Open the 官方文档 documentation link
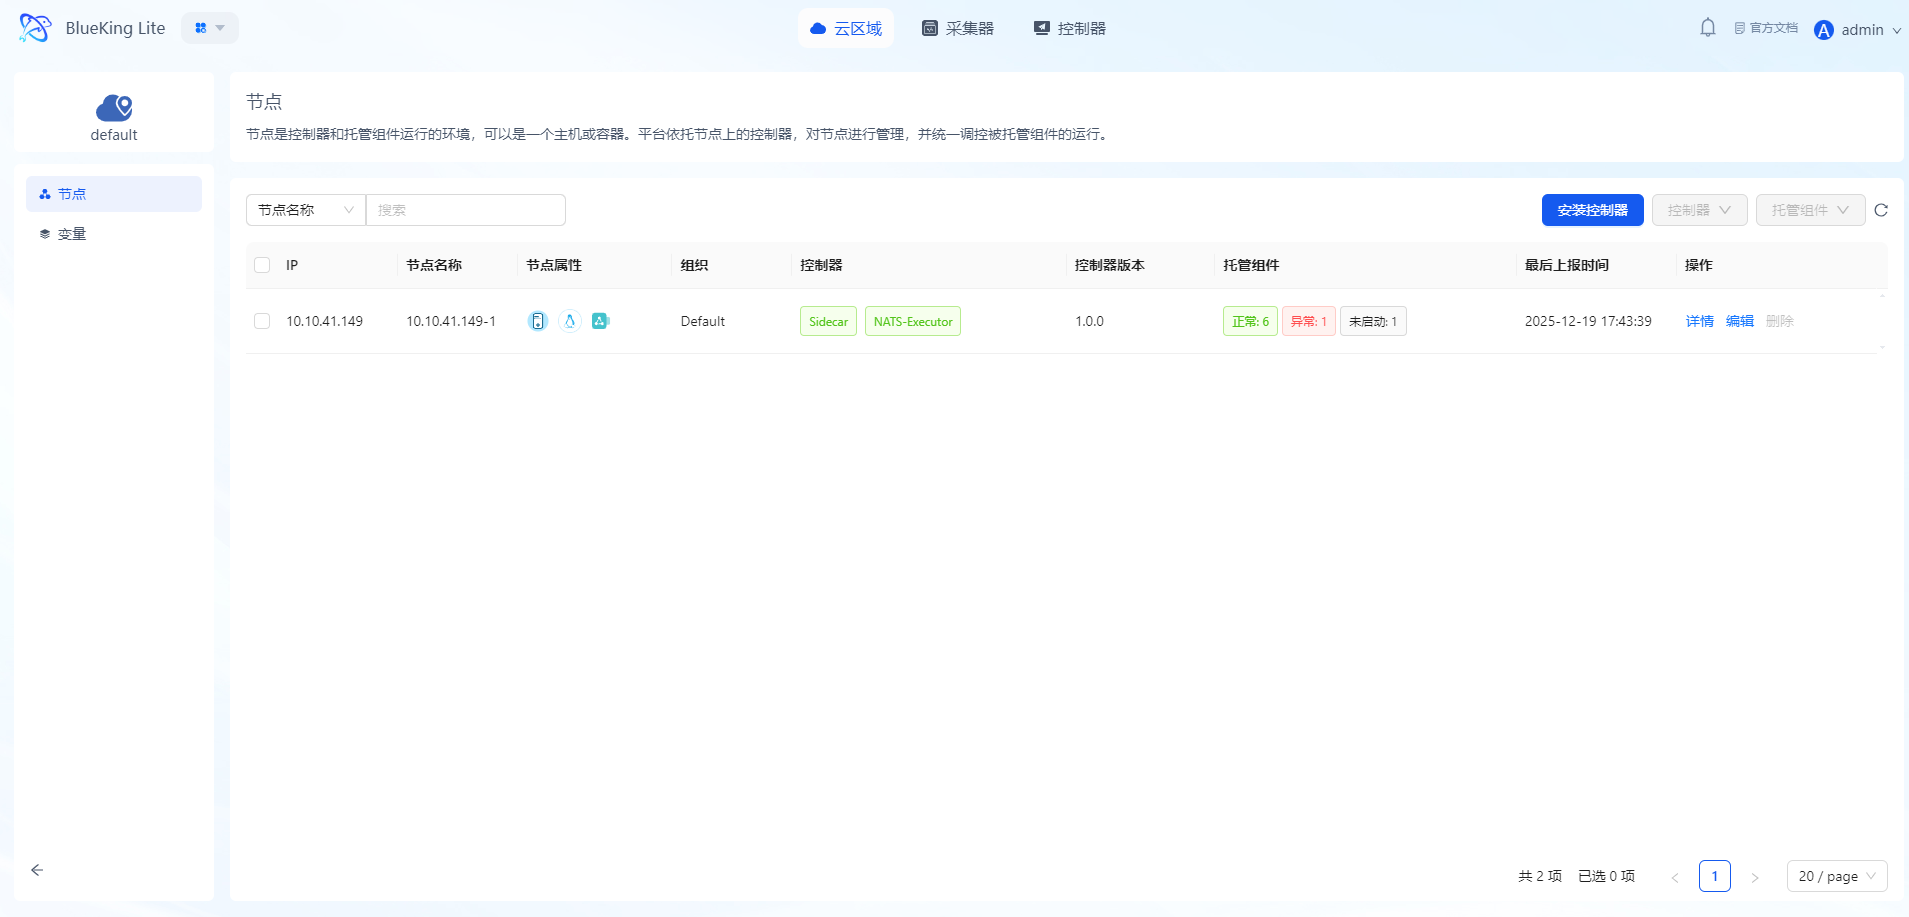This screenshot has width=1909, height=917. coord(1766,28)
